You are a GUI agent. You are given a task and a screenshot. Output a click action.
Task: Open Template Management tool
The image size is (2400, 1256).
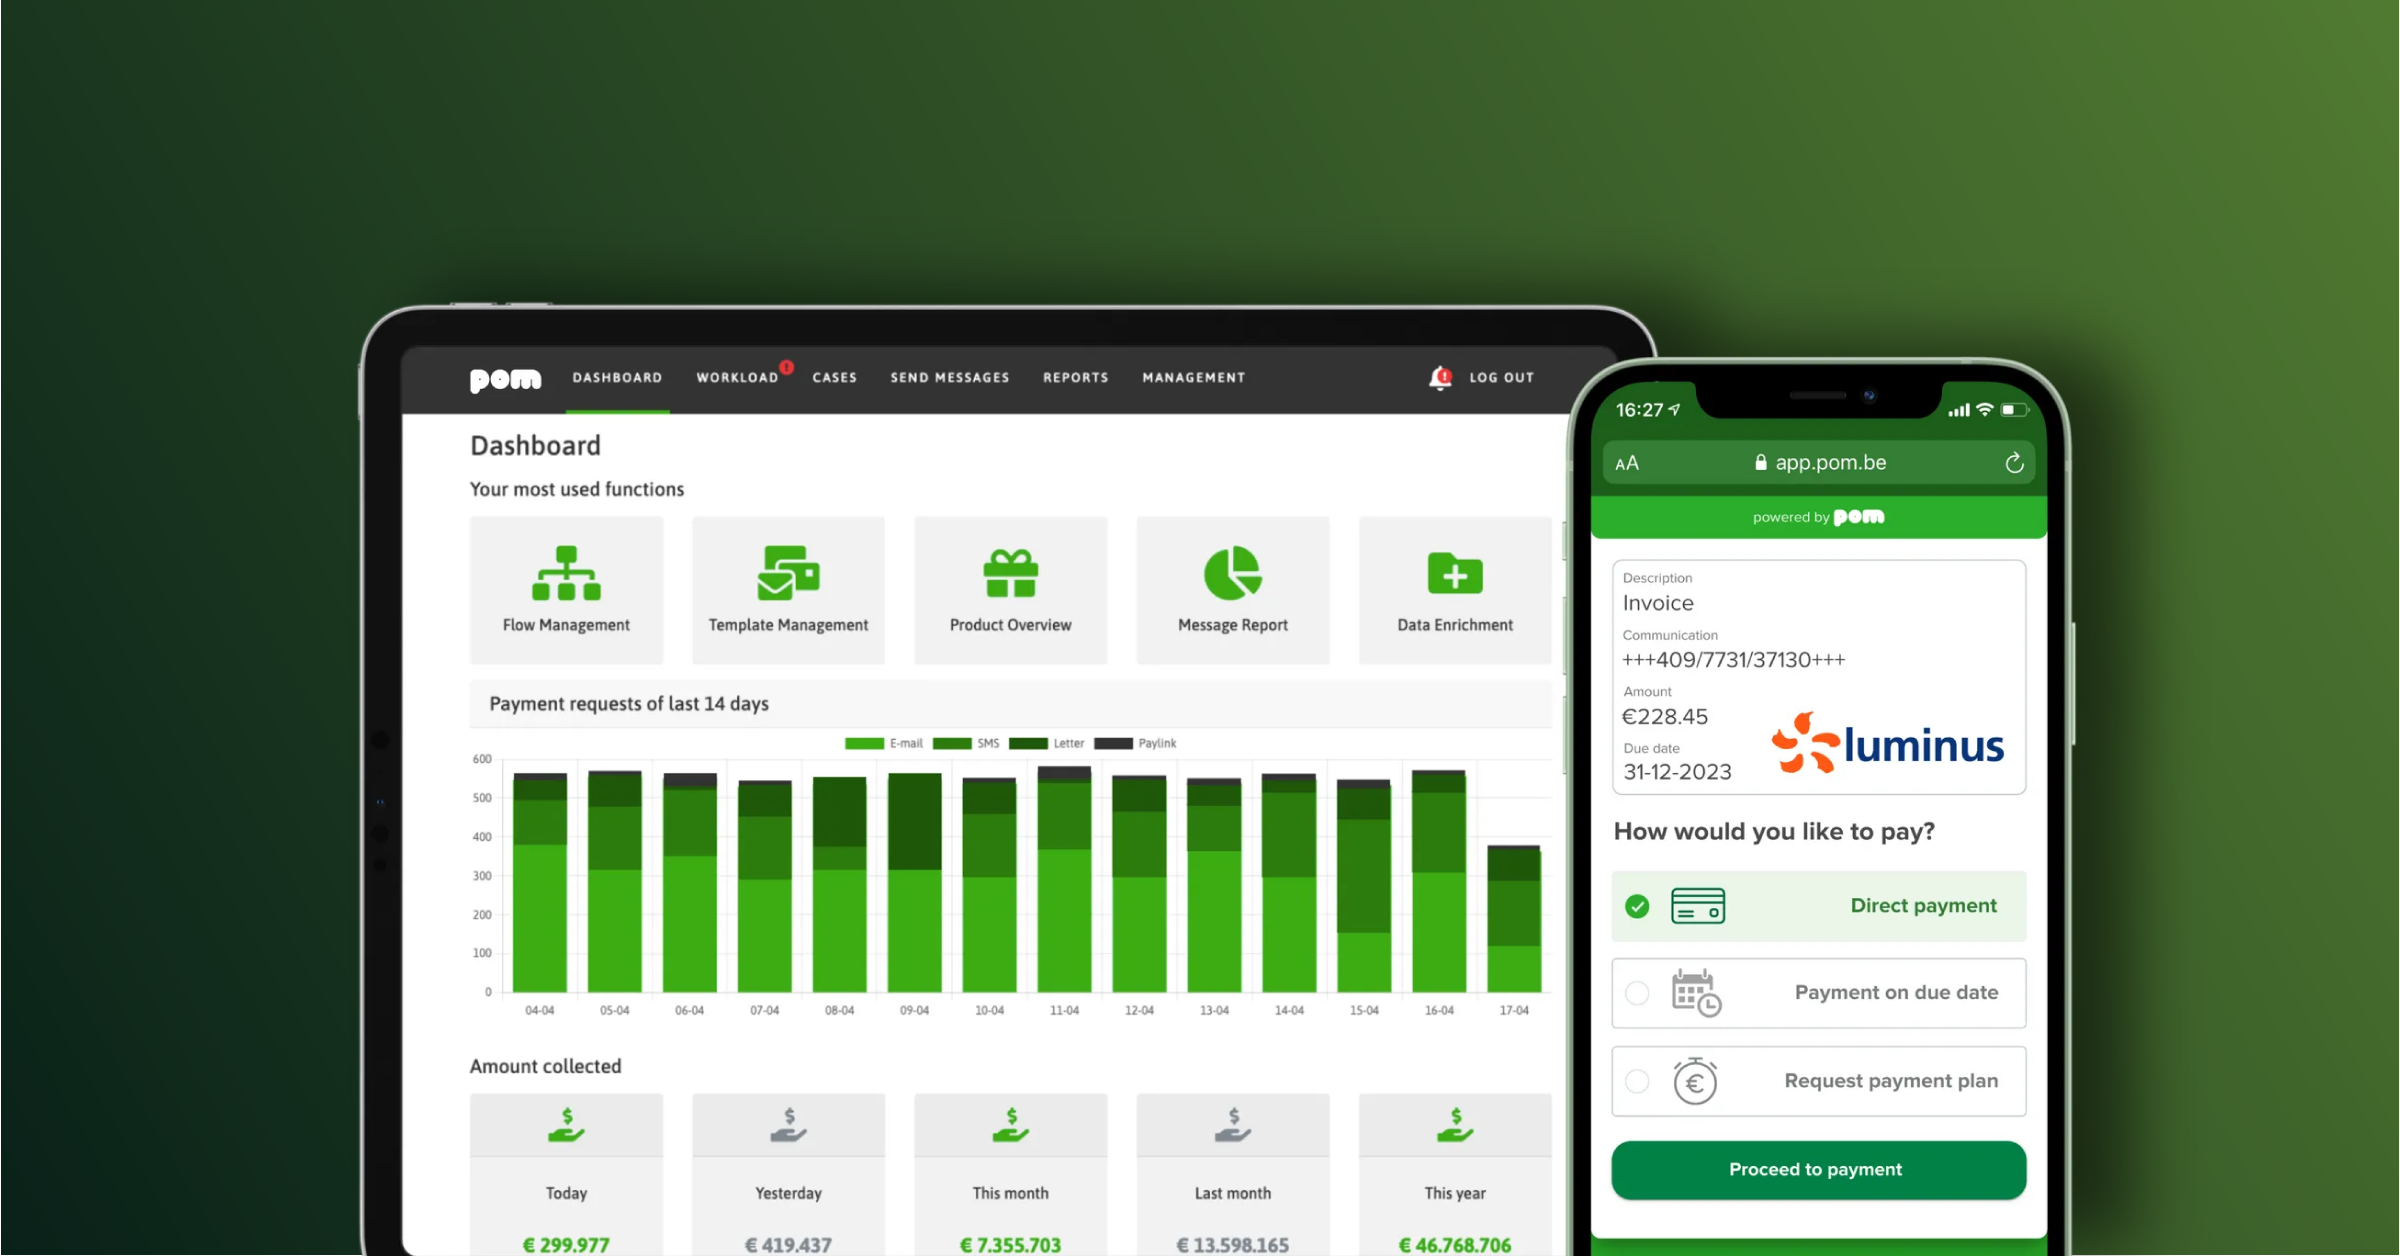[x=789, y=589]
